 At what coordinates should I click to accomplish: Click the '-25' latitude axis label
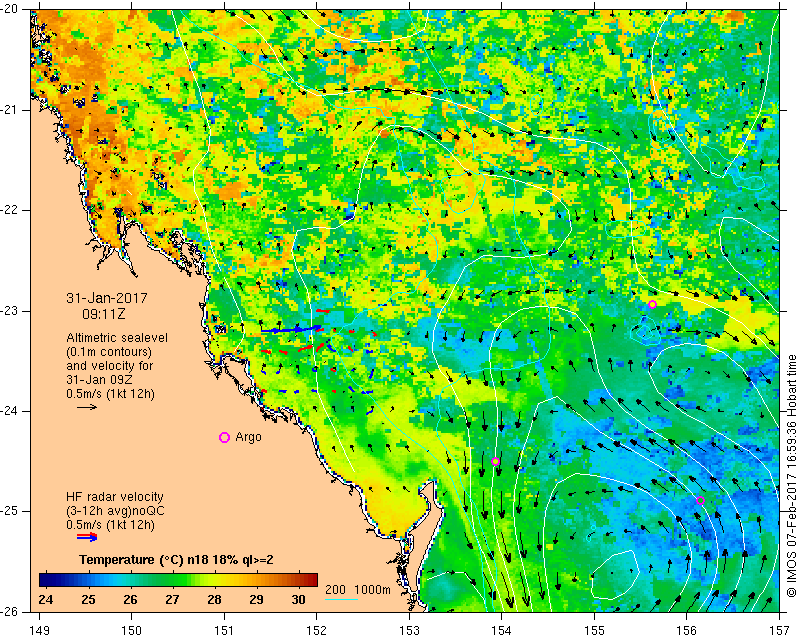(9, 511)
